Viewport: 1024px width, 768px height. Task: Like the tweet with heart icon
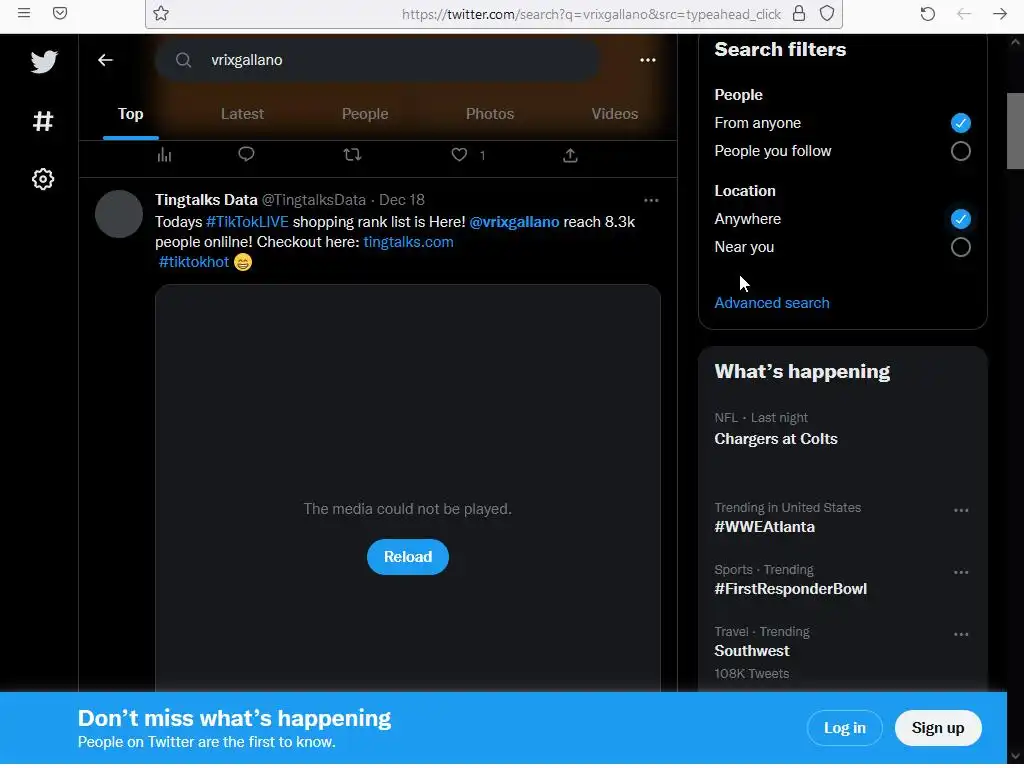click(x=459, y=155)
